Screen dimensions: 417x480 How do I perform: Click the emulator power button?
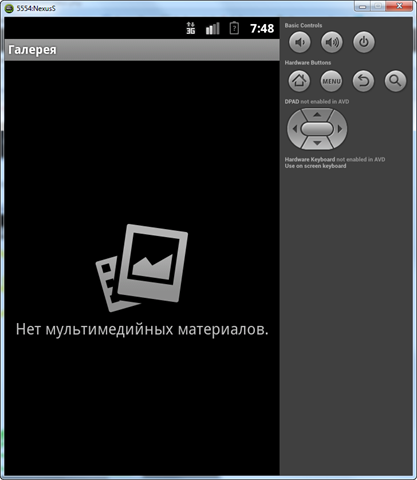[x=364, y=42]
